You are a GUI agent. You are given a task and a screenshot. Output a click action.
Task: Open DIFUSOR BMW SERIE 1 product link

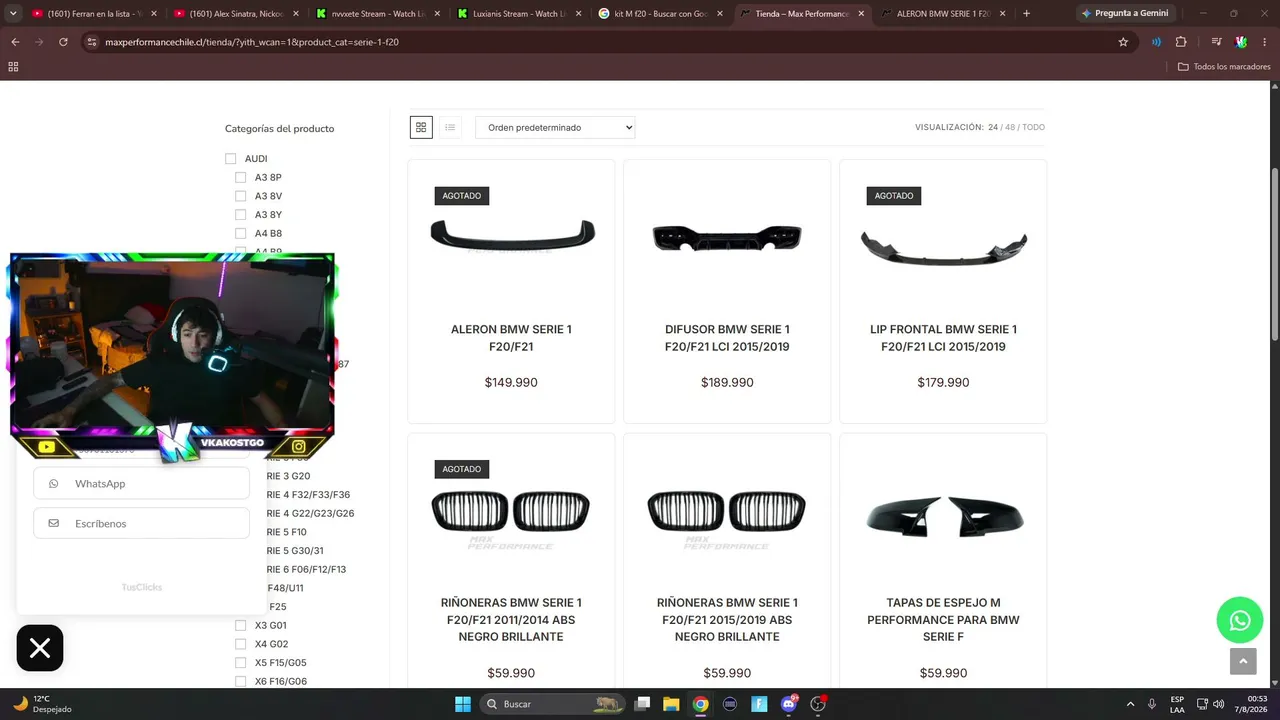click(727, 338)
